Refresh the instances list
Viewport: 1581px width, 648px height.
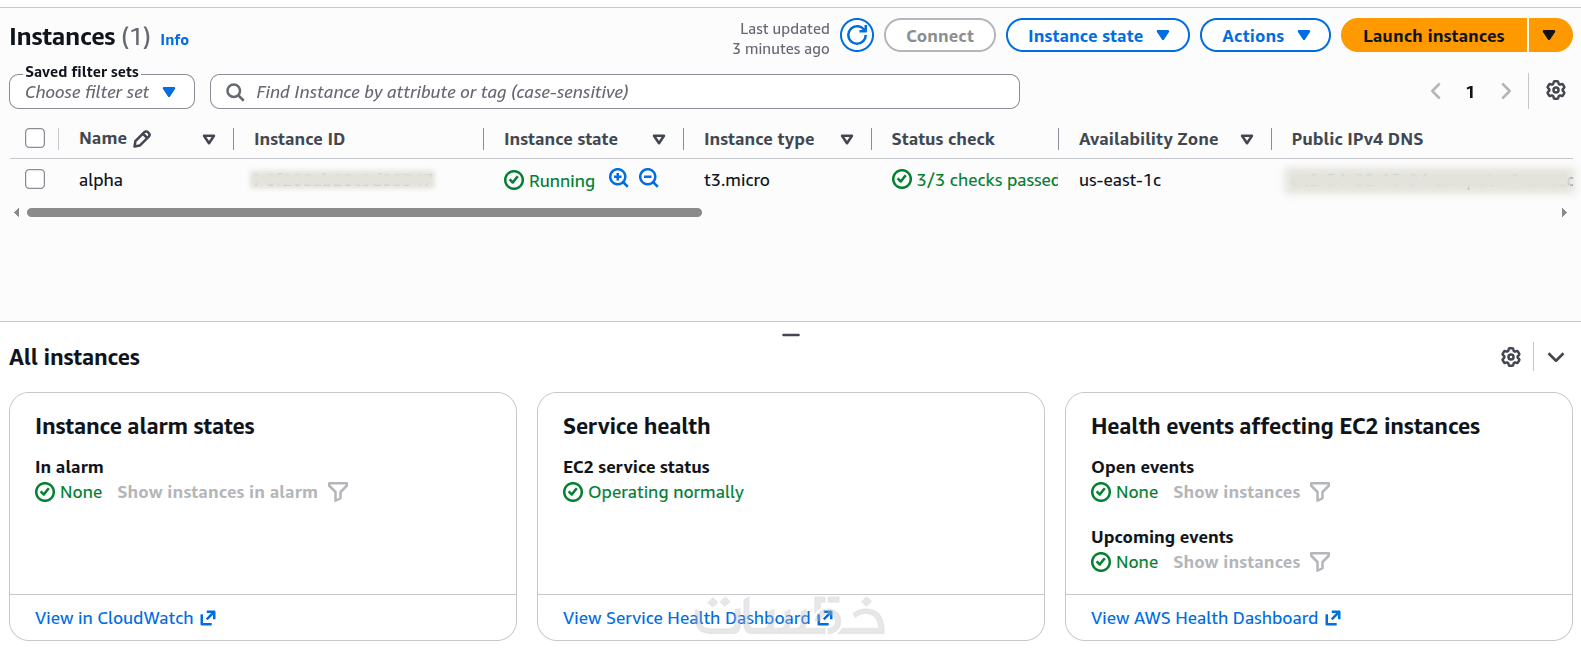point(857,36)
